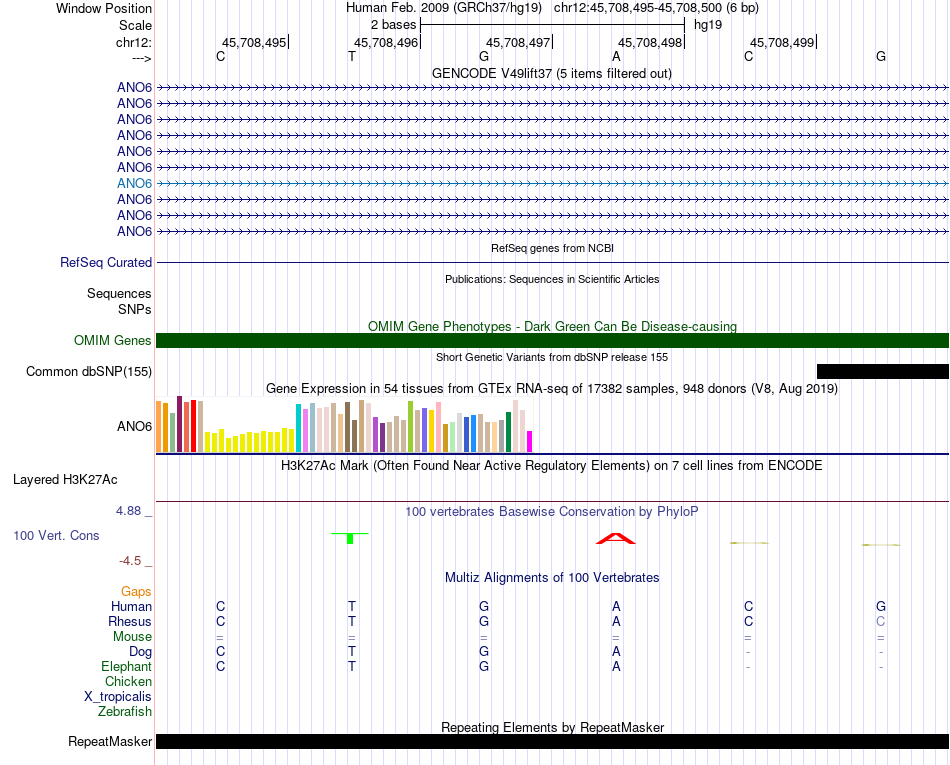The width and height of the screenshot is (950, 765).
Task: Select the dark green OMIM Genes bar
Action: (552, 340)
